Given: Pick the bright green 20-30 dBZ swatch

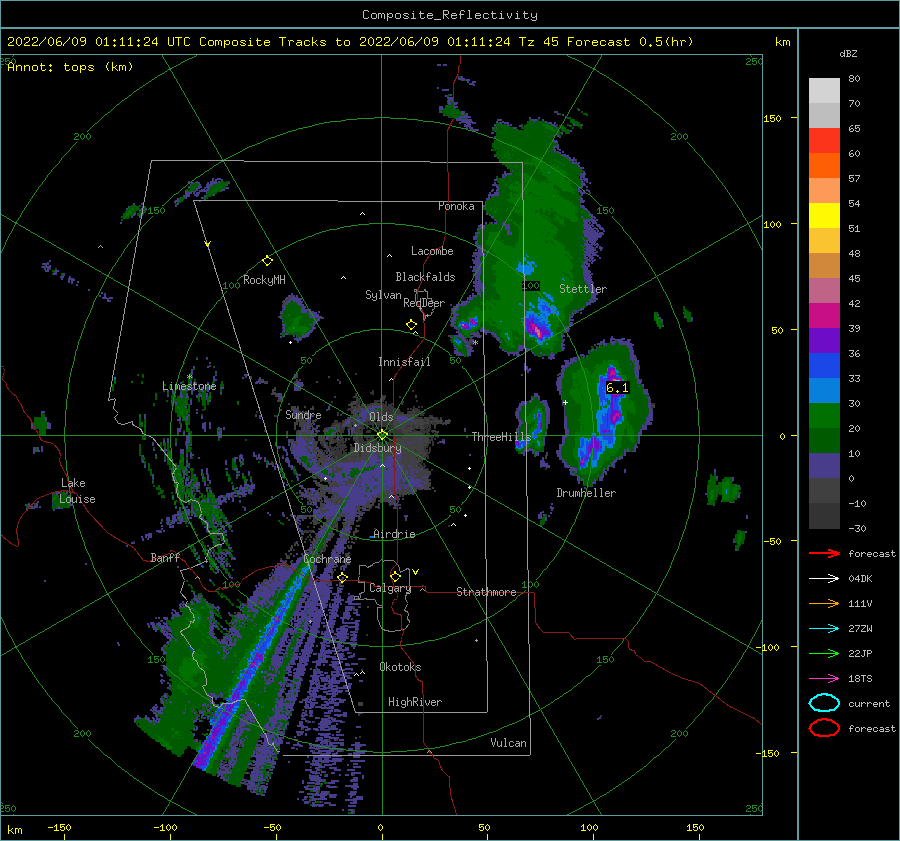Looking at the screenshot, I should tap(824, 416).
